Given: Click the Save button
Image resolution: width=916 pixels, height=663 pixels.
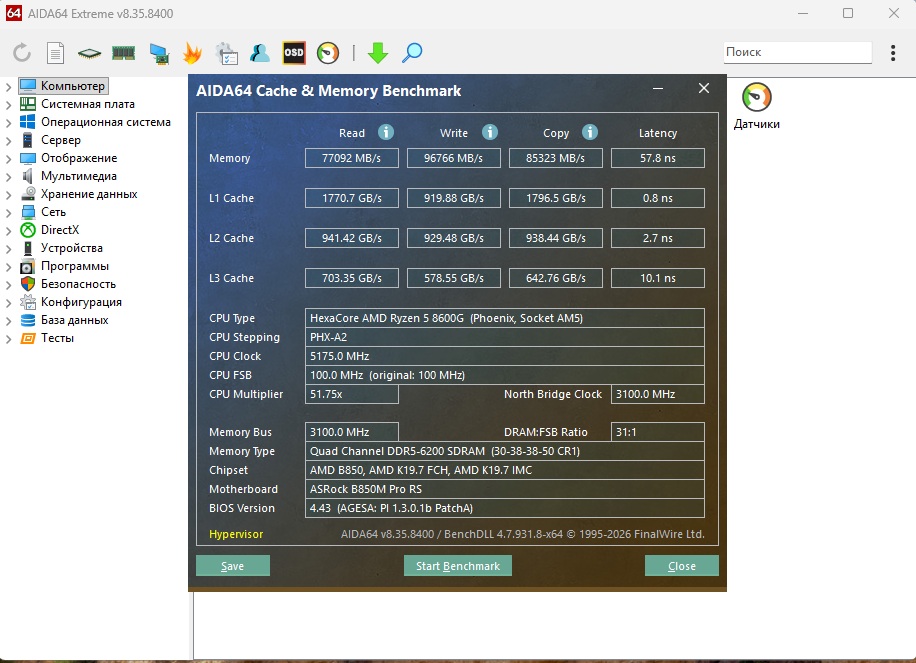Looking at the screenshot, I should point(233,565).
